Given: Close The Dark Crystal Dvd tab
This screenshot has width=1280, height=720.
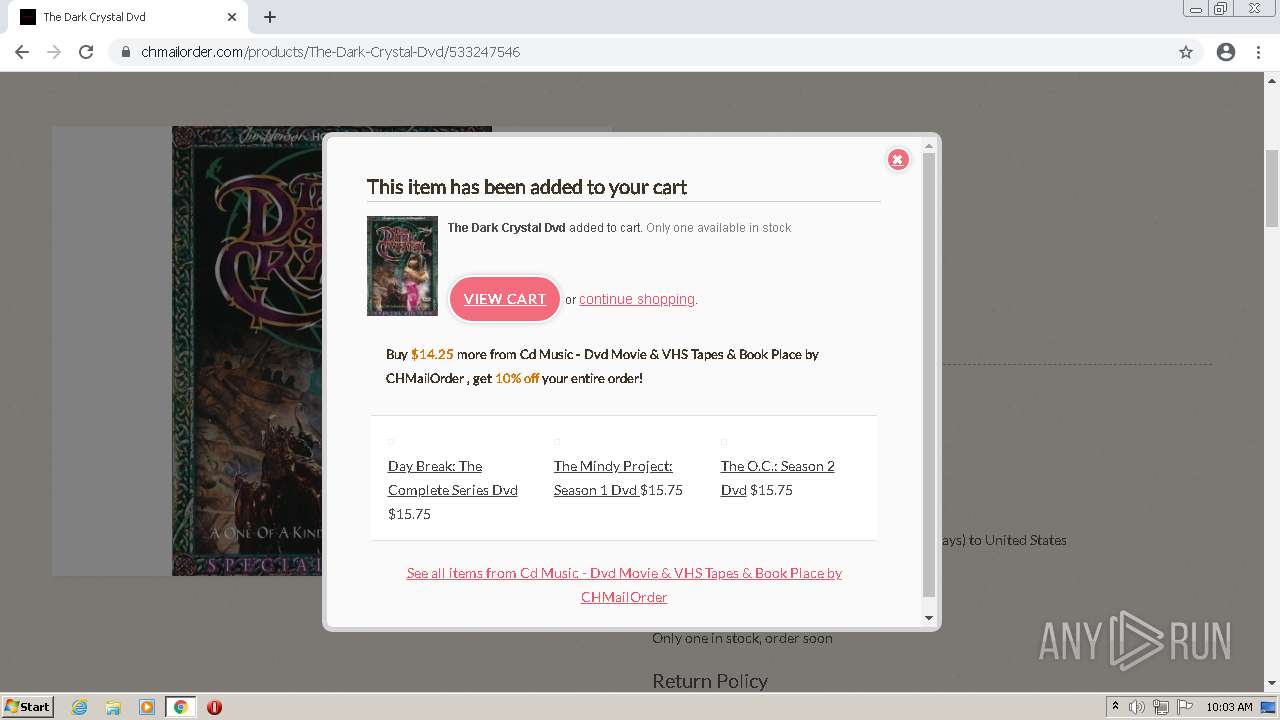Looking at the screenshot, I should click(x=232, y=17).
